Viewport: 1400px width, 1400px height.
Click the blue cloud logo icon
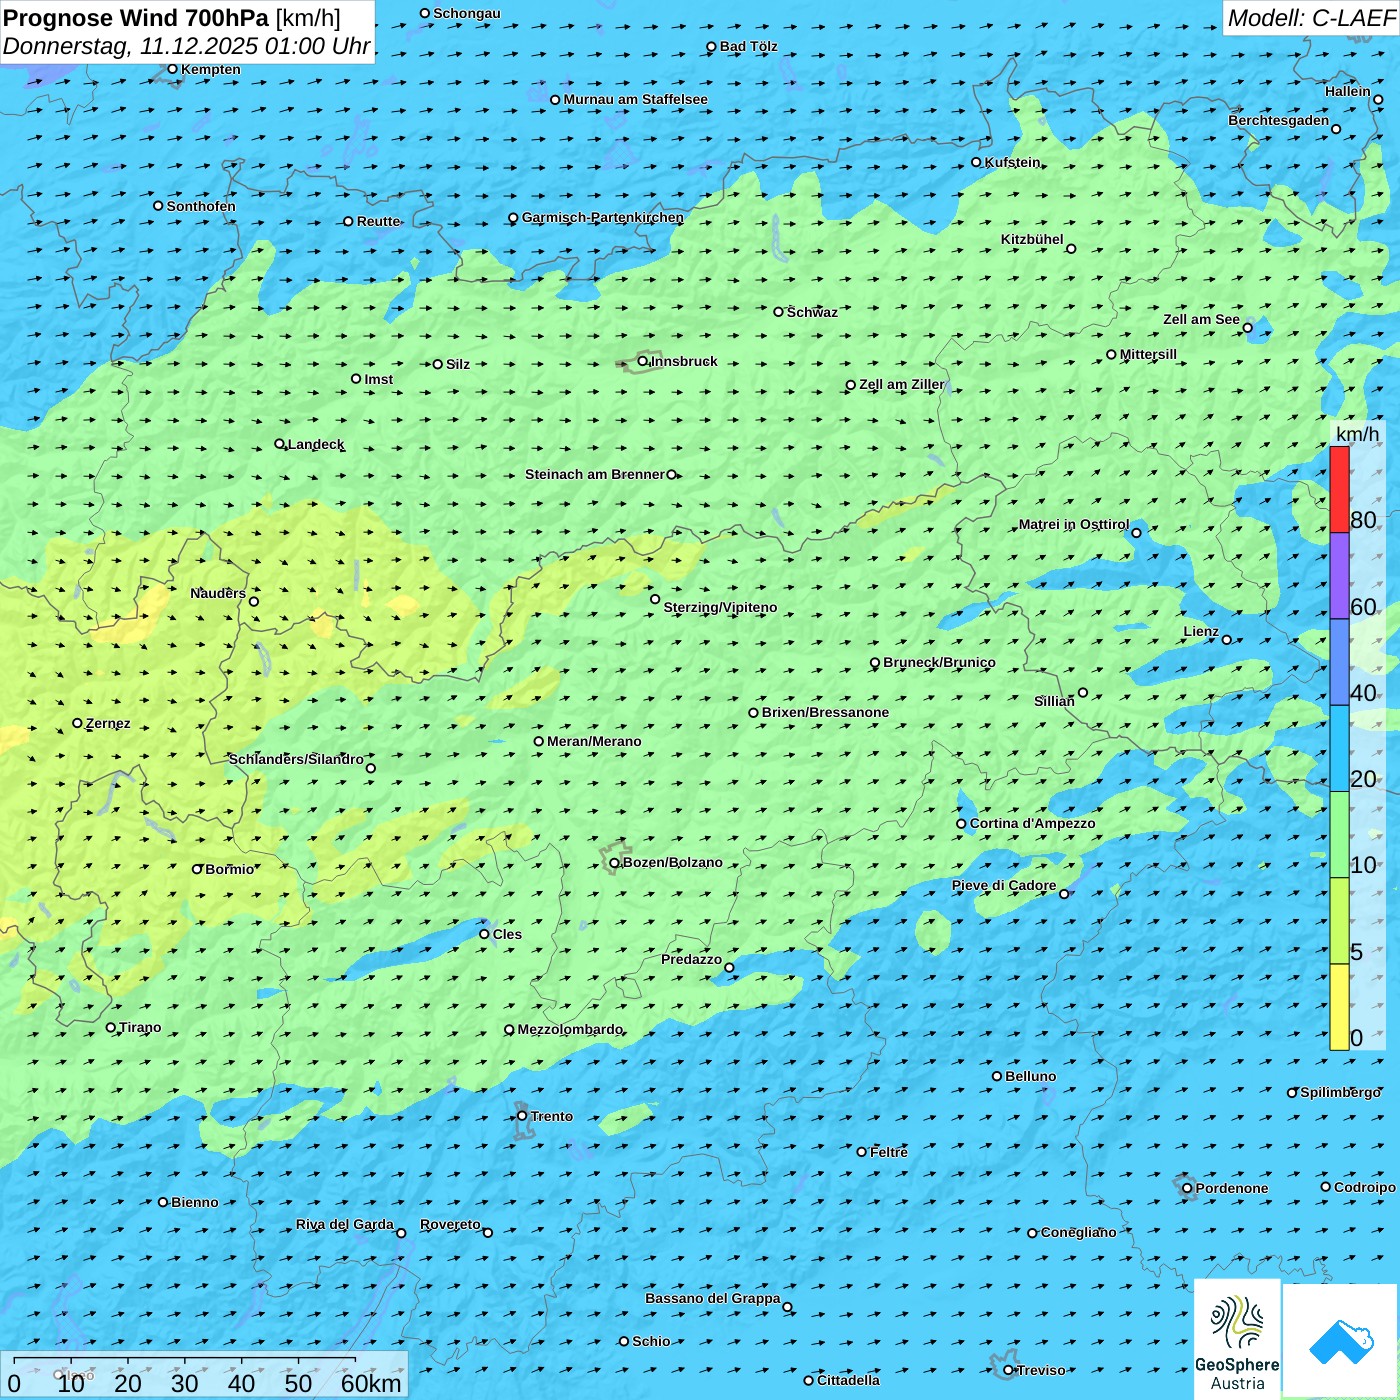click(1341, 1341)
